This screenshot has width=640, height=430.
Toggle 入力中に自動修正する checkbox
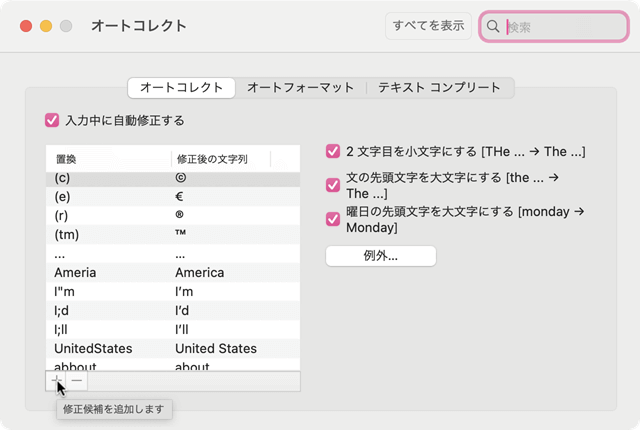(x=53, y=120)
